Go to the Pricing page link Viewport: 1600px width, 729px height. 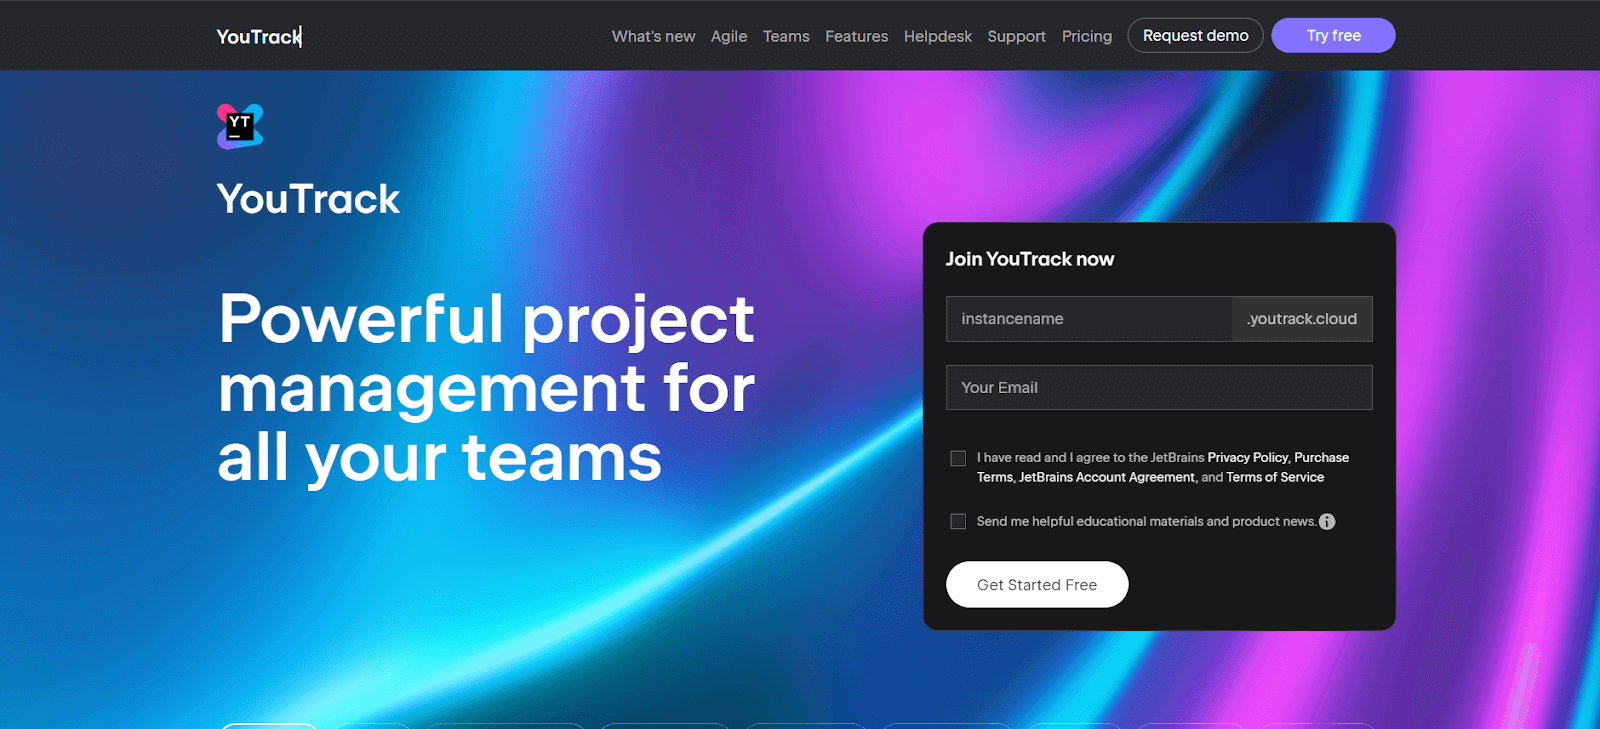[x=1087, y=36]
